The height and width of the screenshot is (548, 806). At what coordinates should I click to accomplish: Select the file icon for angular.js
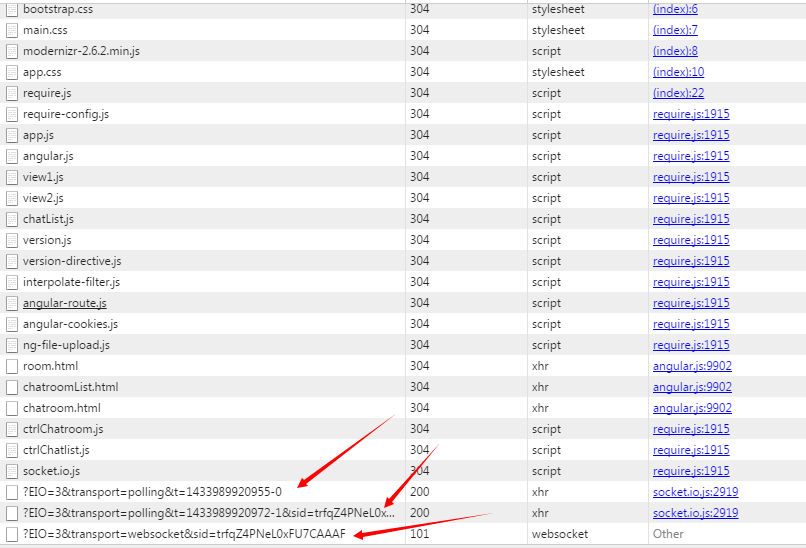tap(12, 156)
